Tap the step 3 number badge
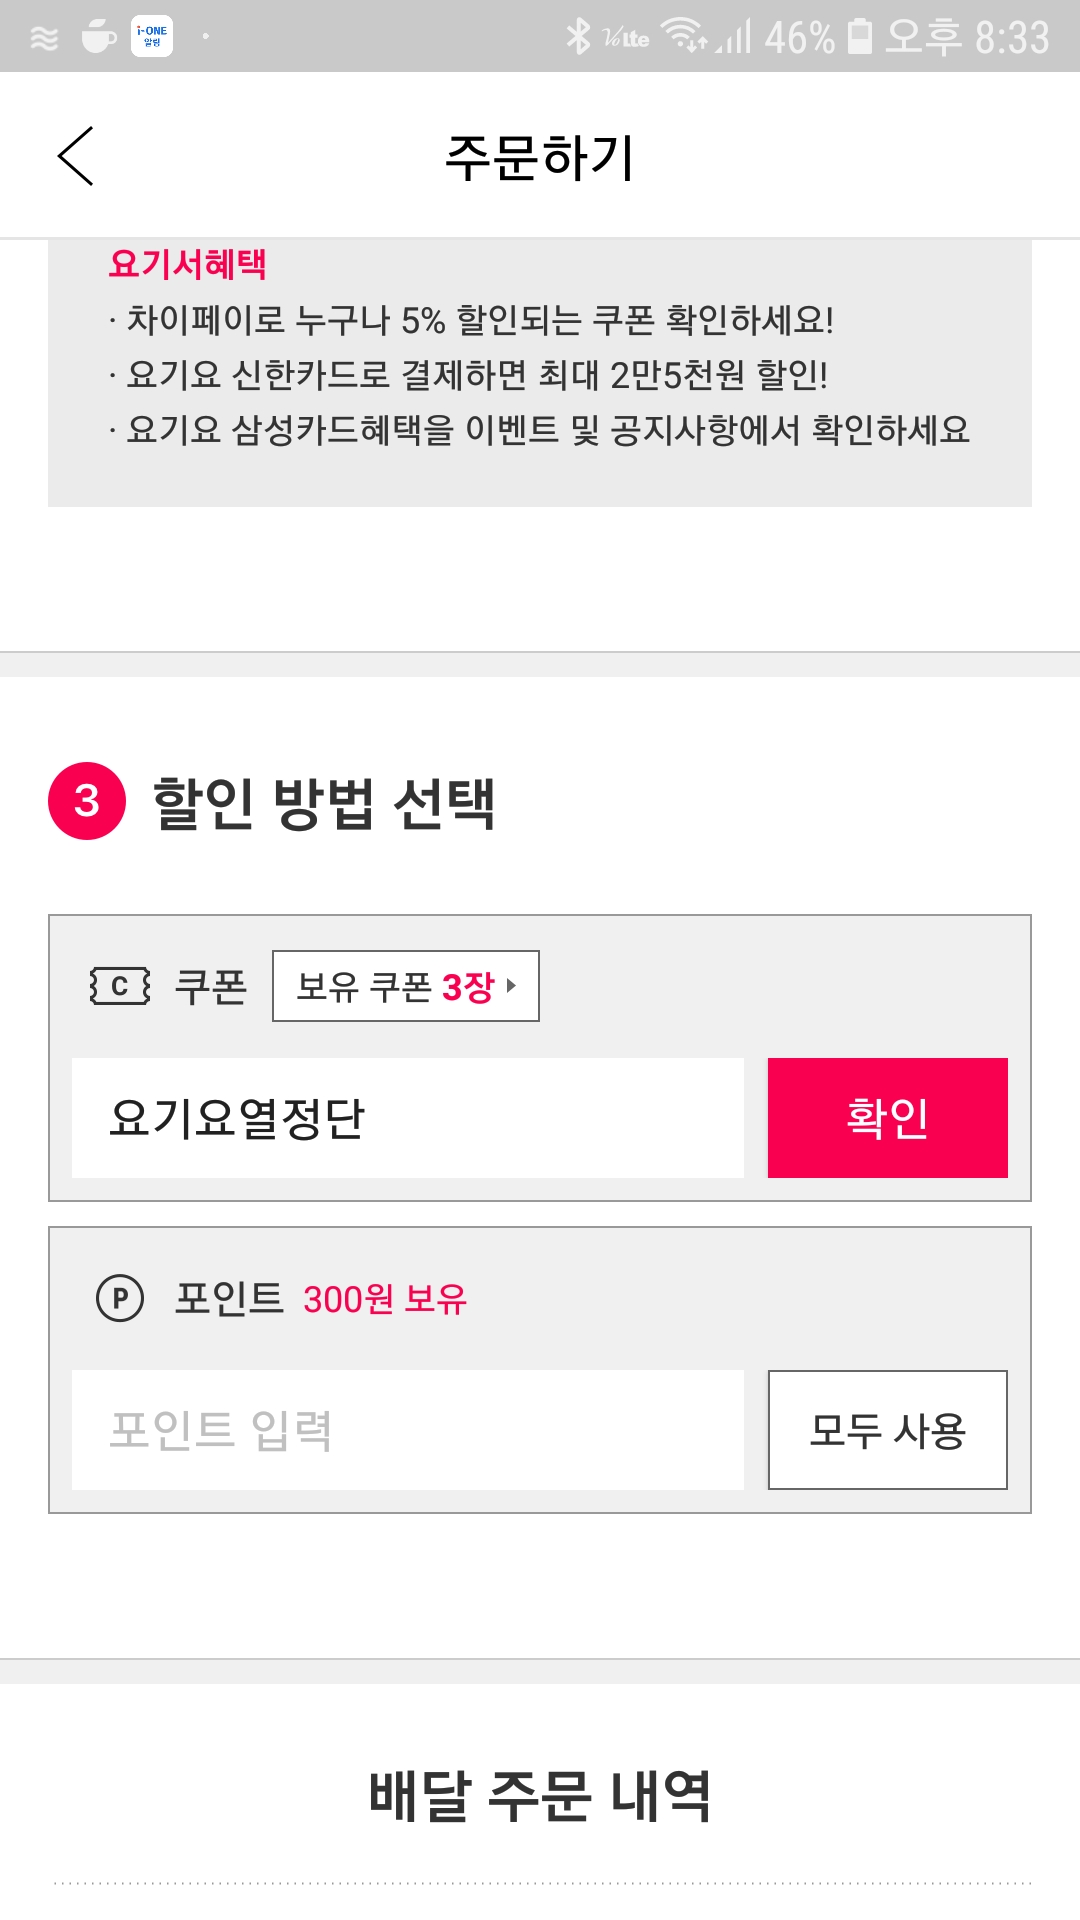1080x1920 pixels. pyautogui.click(x=87, y=801)
